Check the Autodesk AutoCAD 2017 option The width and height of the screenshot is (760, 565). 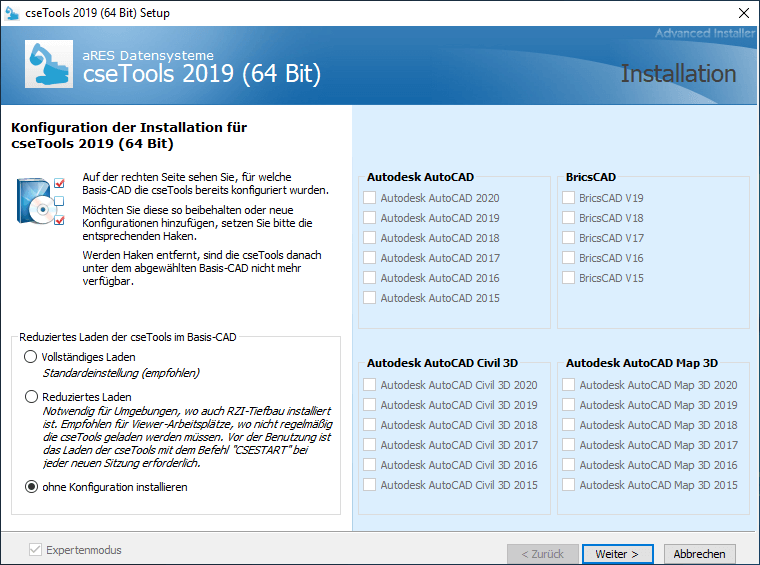point(370,258)
